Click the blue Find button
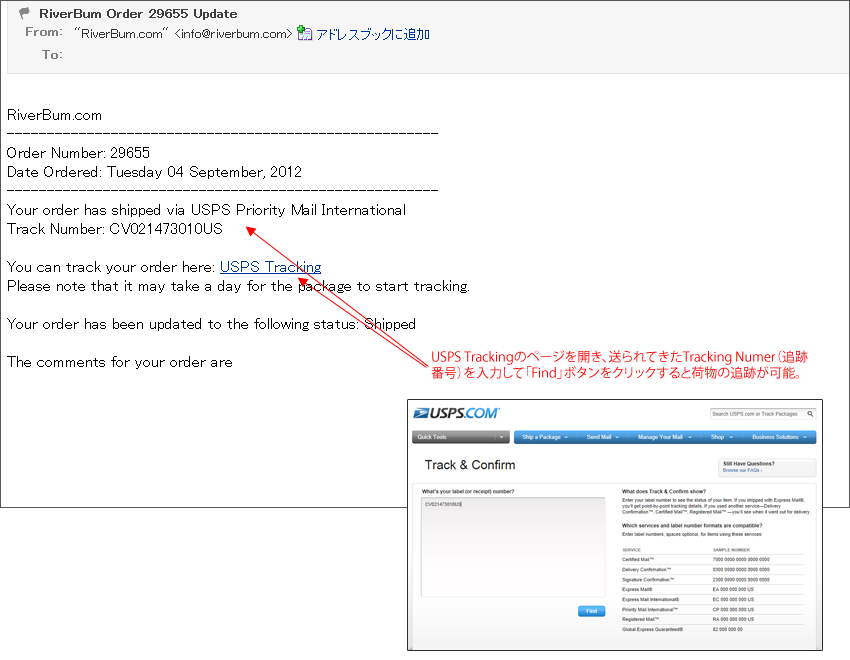Image resolution: width=850 pixels, height=660 pixels. [x=591, y=611]
